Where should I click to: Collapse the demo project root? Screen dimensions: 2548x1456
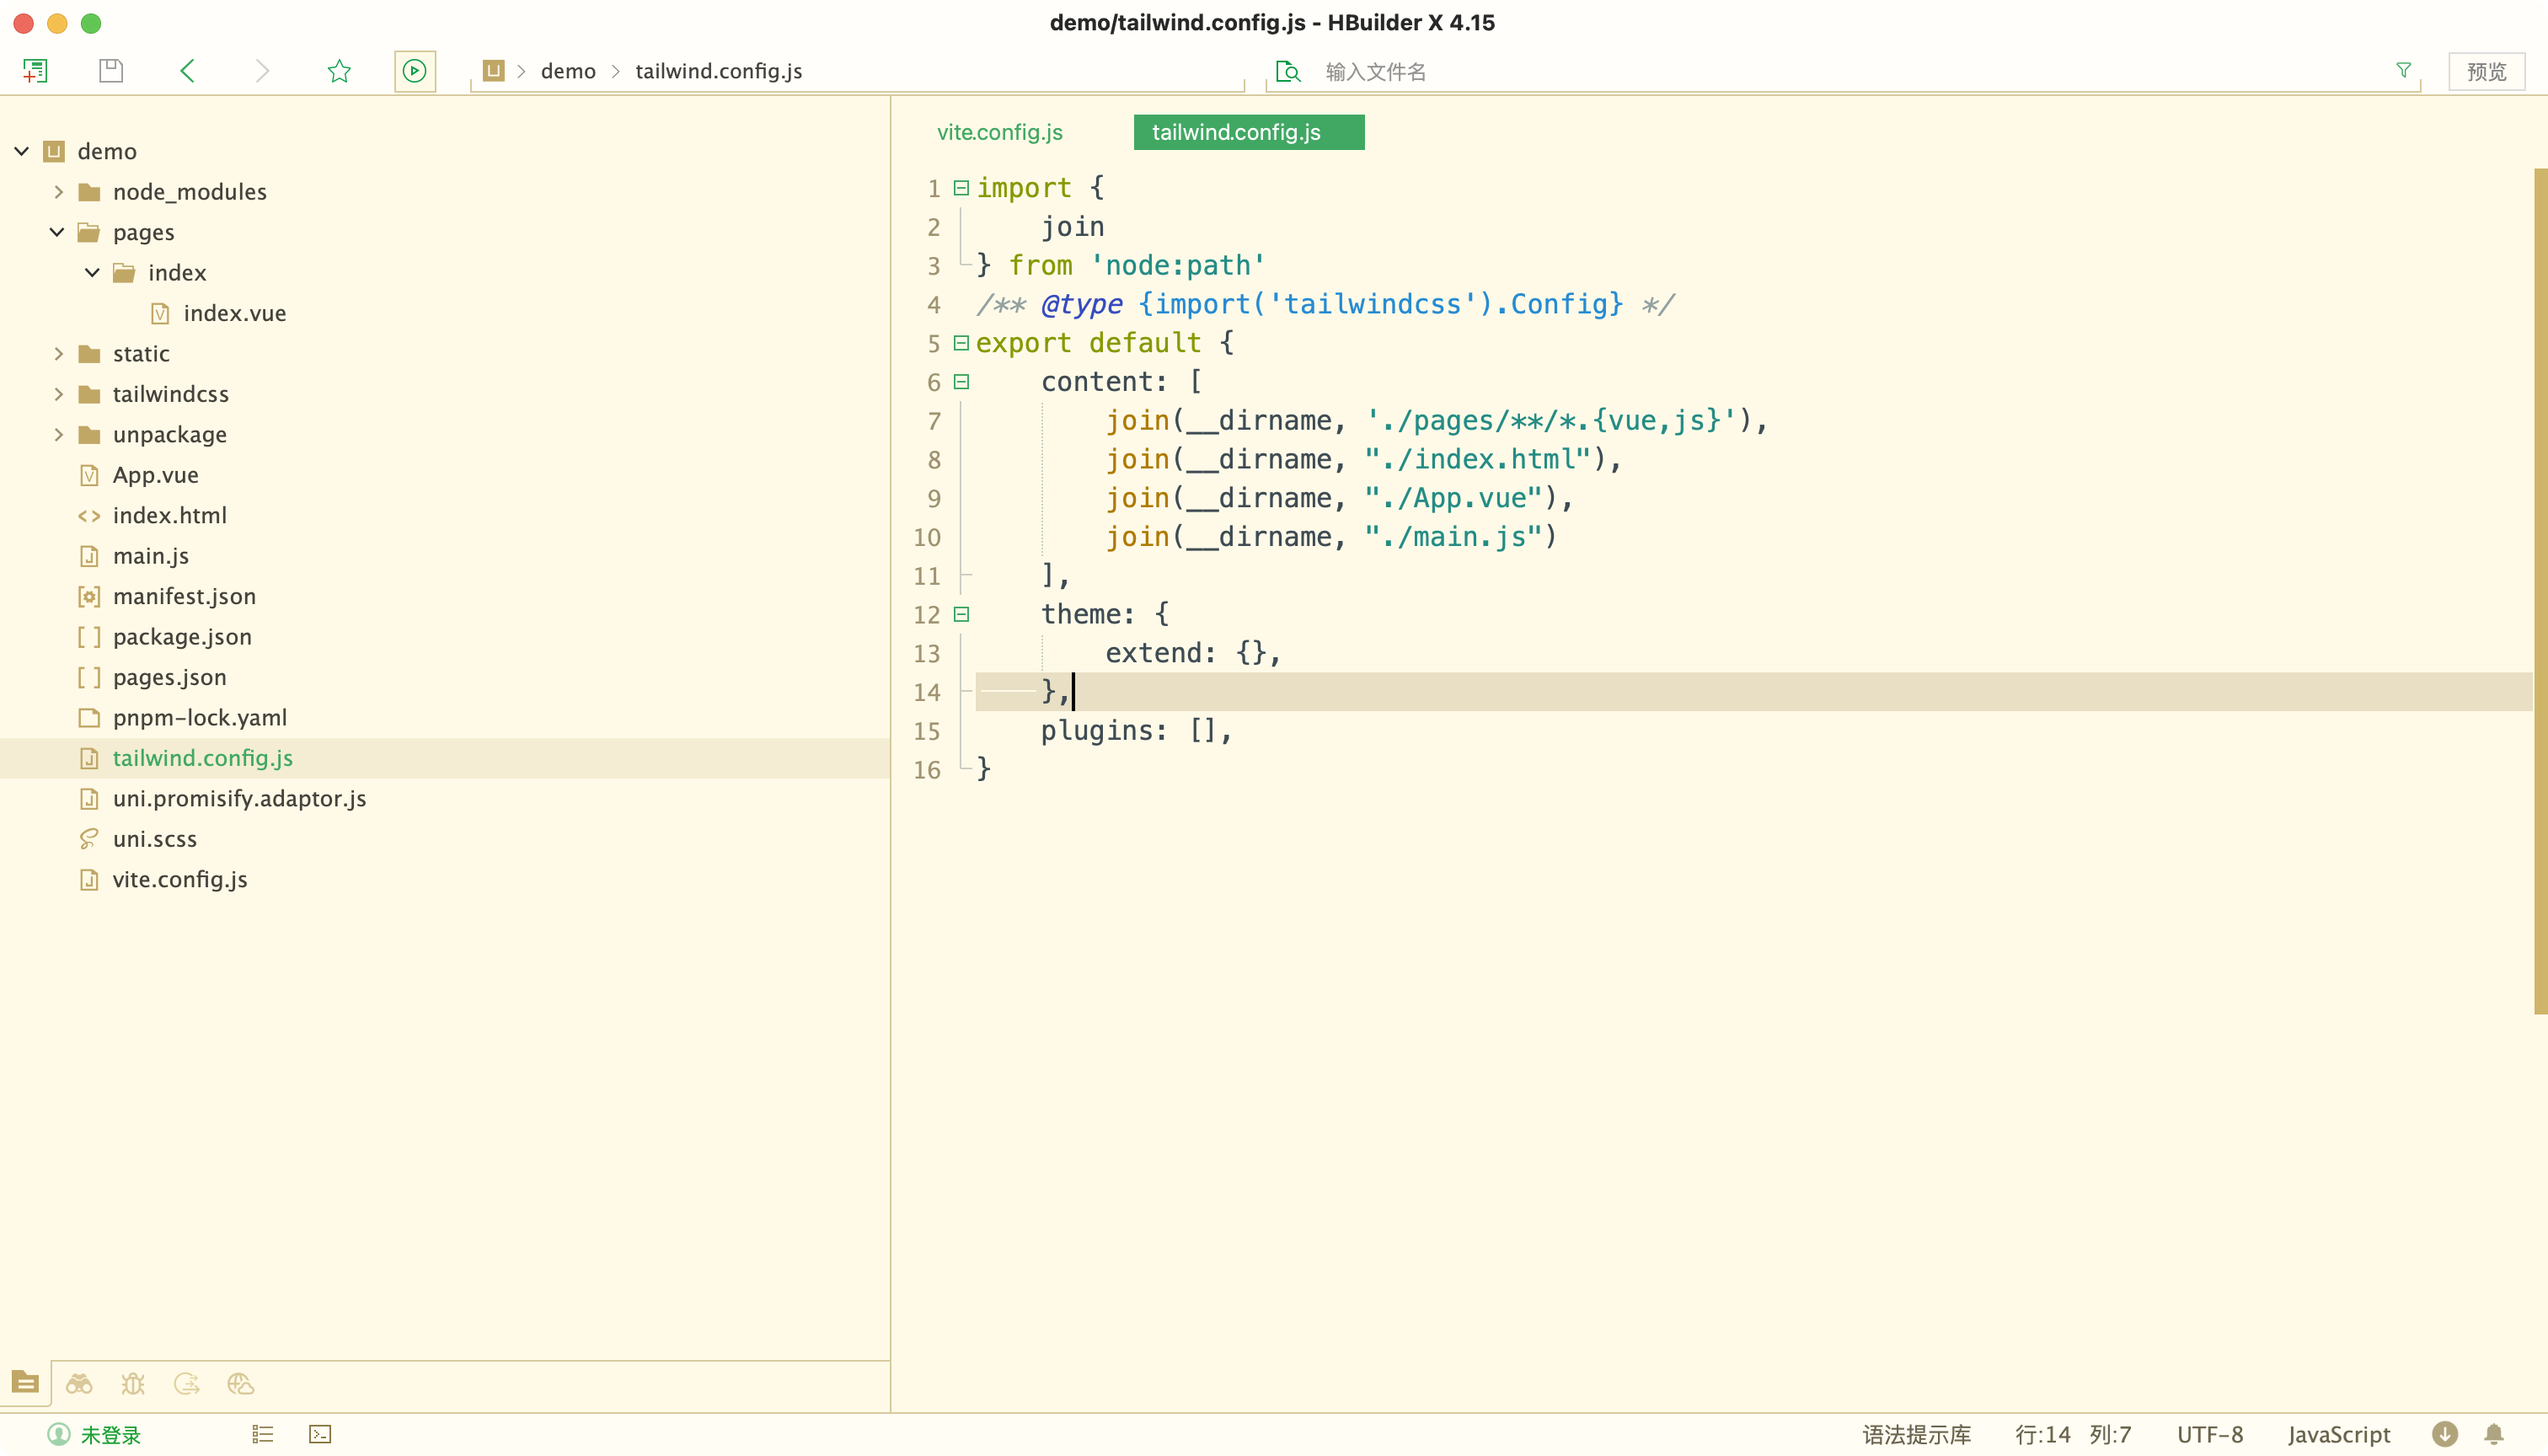[x=22, y=151]
